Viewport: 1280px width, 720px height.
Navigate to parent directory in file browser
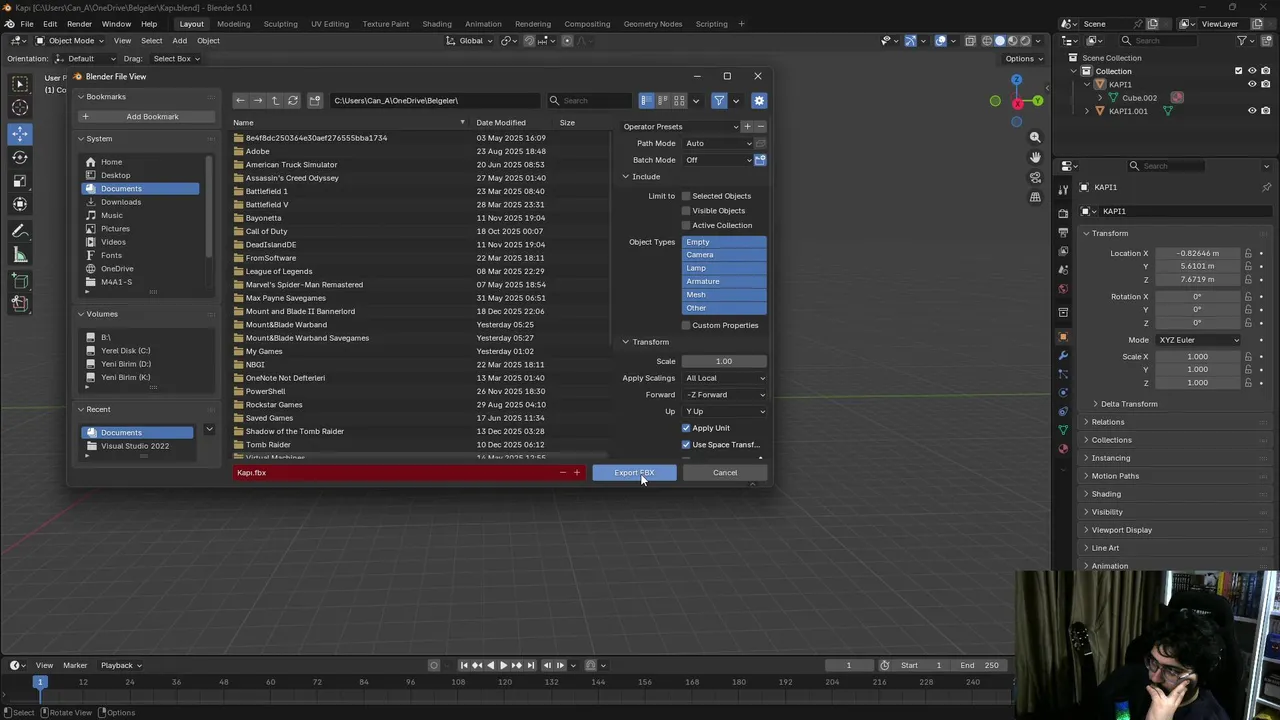(x=275, y=100)
